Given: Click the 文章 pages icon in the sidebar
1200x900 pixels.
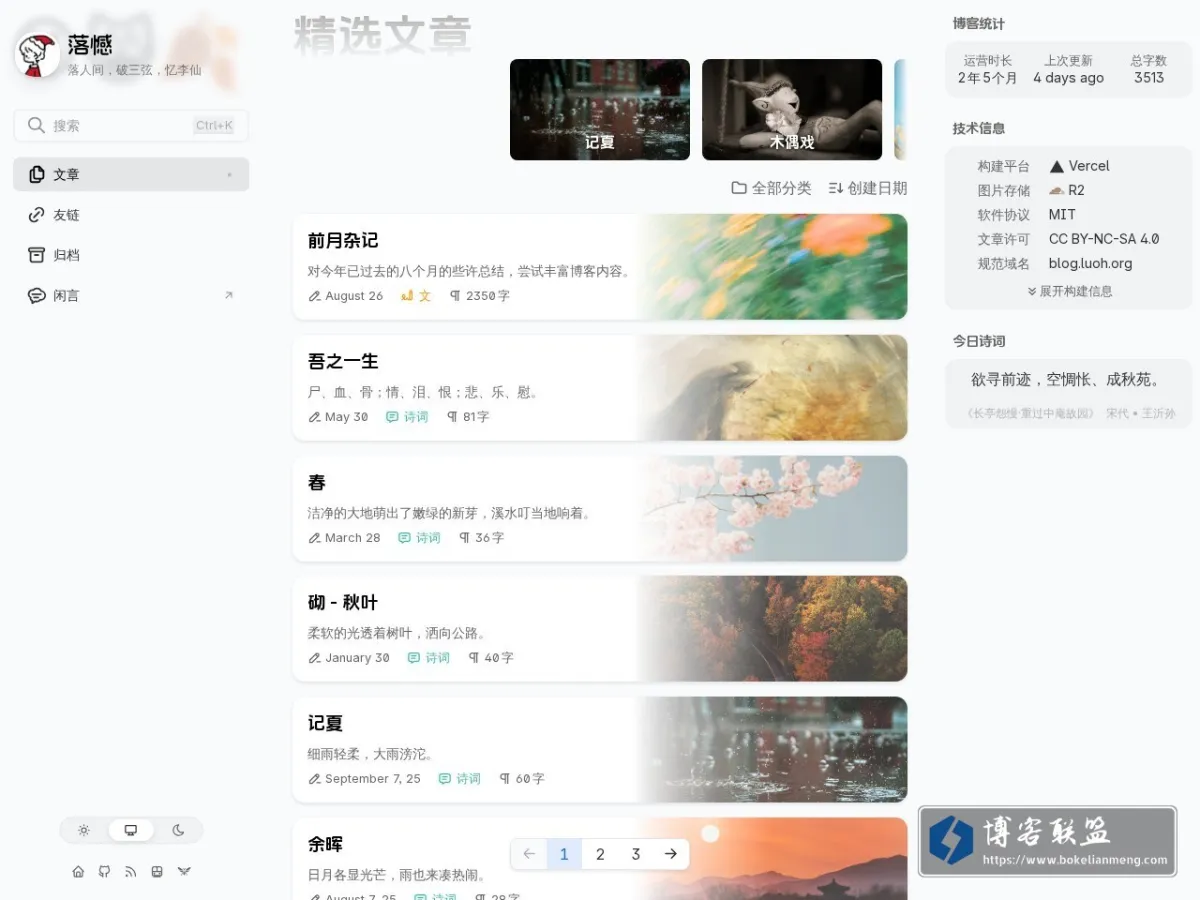Looking at the screenshot, I should [x=37, y=174].
